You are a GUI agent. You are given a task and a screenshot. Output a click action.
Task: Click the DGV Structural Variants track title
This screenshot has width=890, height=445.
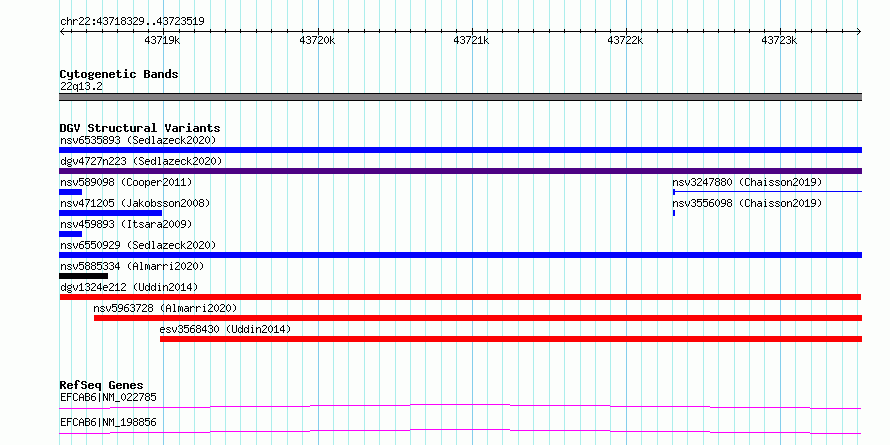coord(140,128)
